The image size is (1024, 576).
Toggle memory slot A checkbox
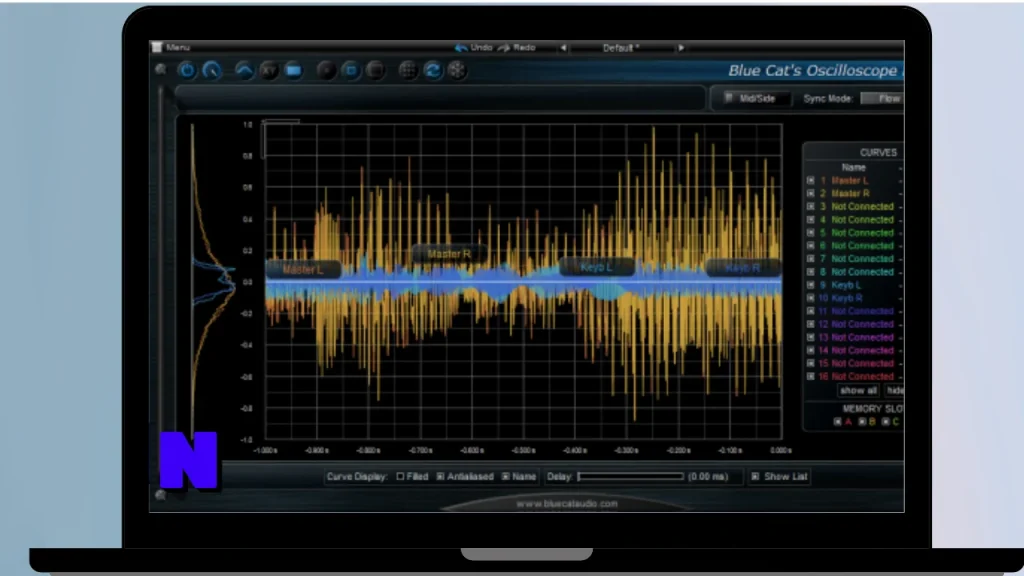click(837, 422)
